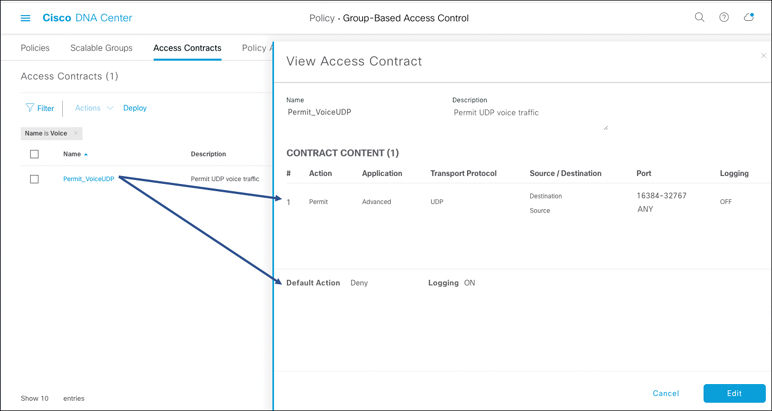Click the Filter funnel icon

[30, 108]
